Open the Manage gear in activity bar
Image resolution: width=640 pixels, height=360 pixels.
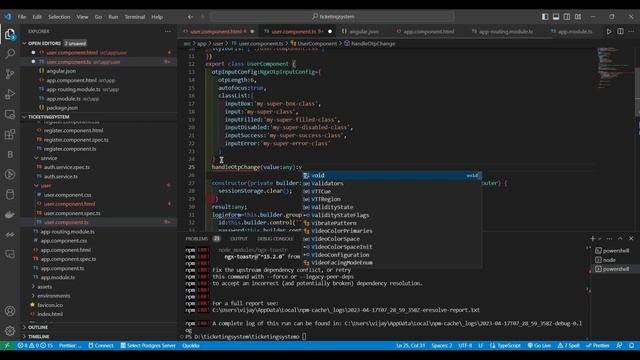[x=10, y=331]
